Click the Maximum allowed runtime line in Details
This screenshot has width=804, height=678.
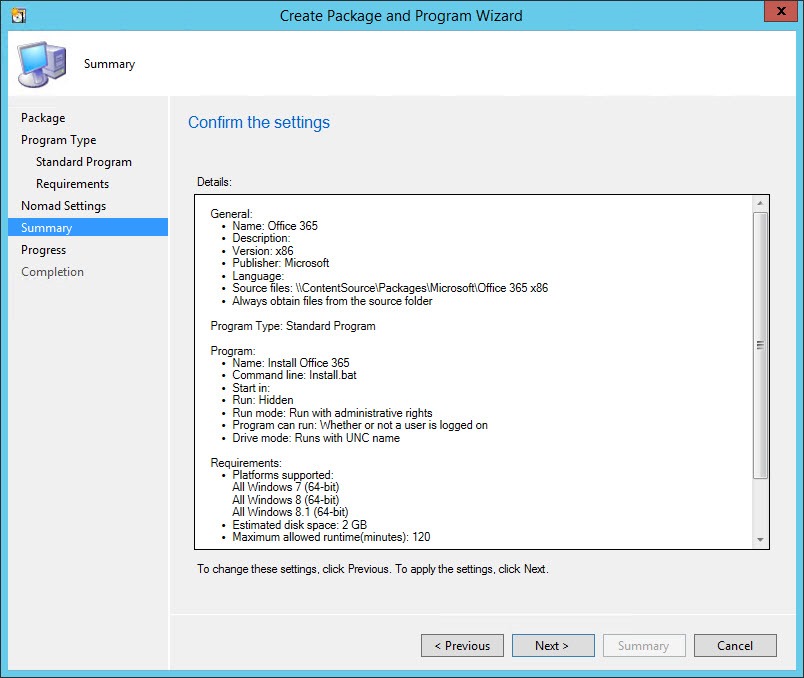[331, 537]
